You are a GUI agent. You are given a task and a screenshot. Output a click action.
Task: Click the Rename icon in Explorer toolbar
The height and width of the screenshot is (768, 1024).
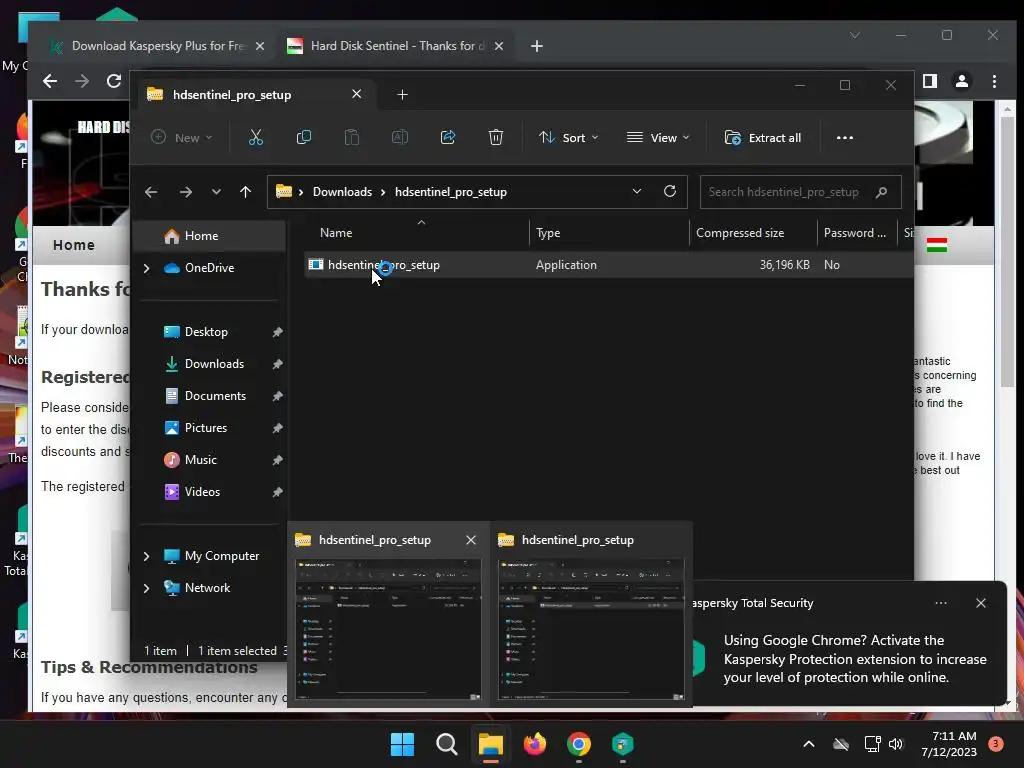click(400, 137)
